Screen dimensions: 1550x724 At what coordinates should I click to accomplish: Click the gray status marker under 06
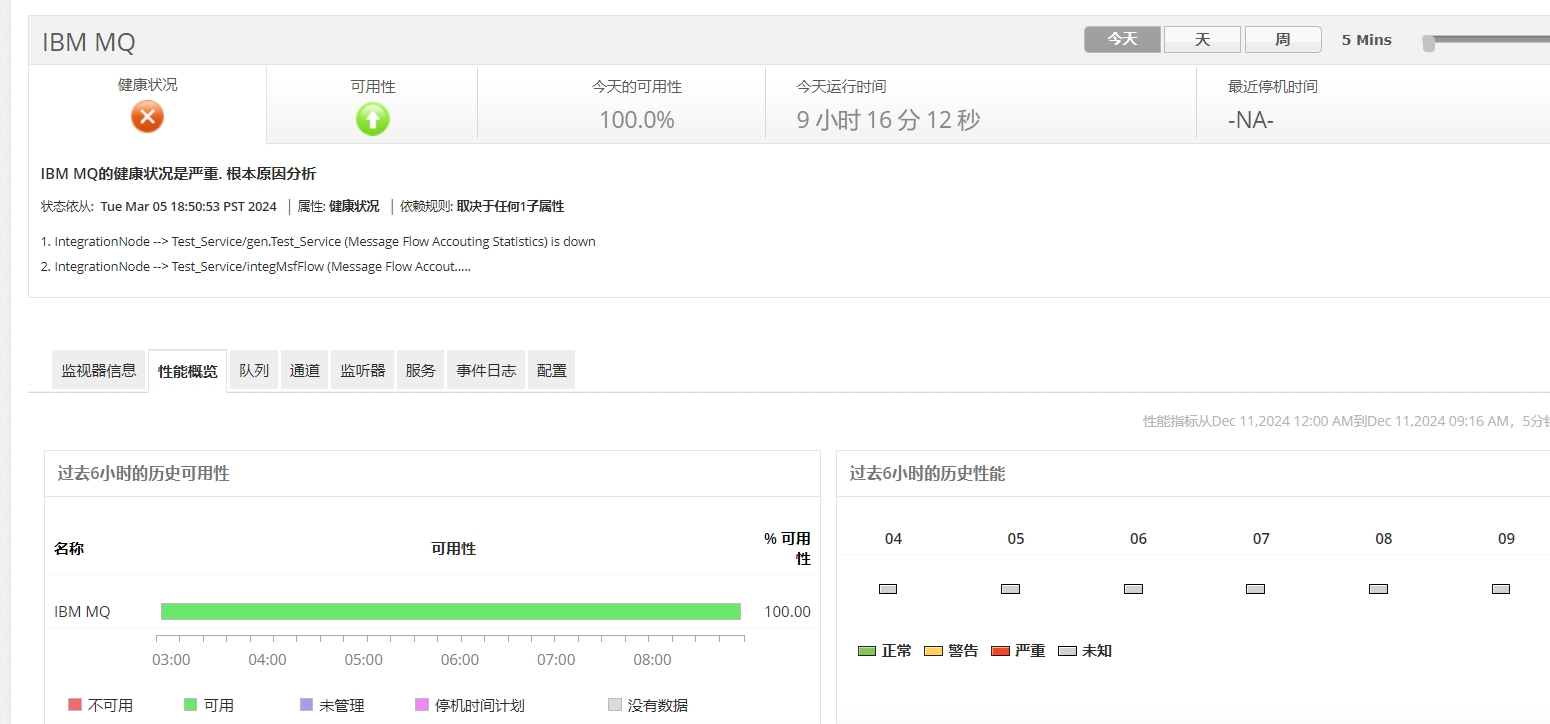1133,589
